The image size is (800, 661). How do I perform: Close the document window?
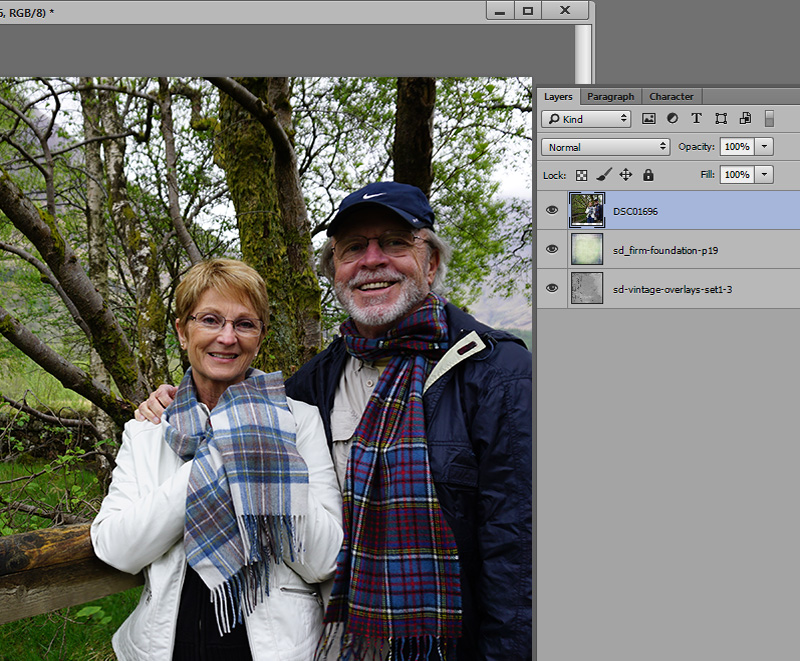click(x=565, y=11)
